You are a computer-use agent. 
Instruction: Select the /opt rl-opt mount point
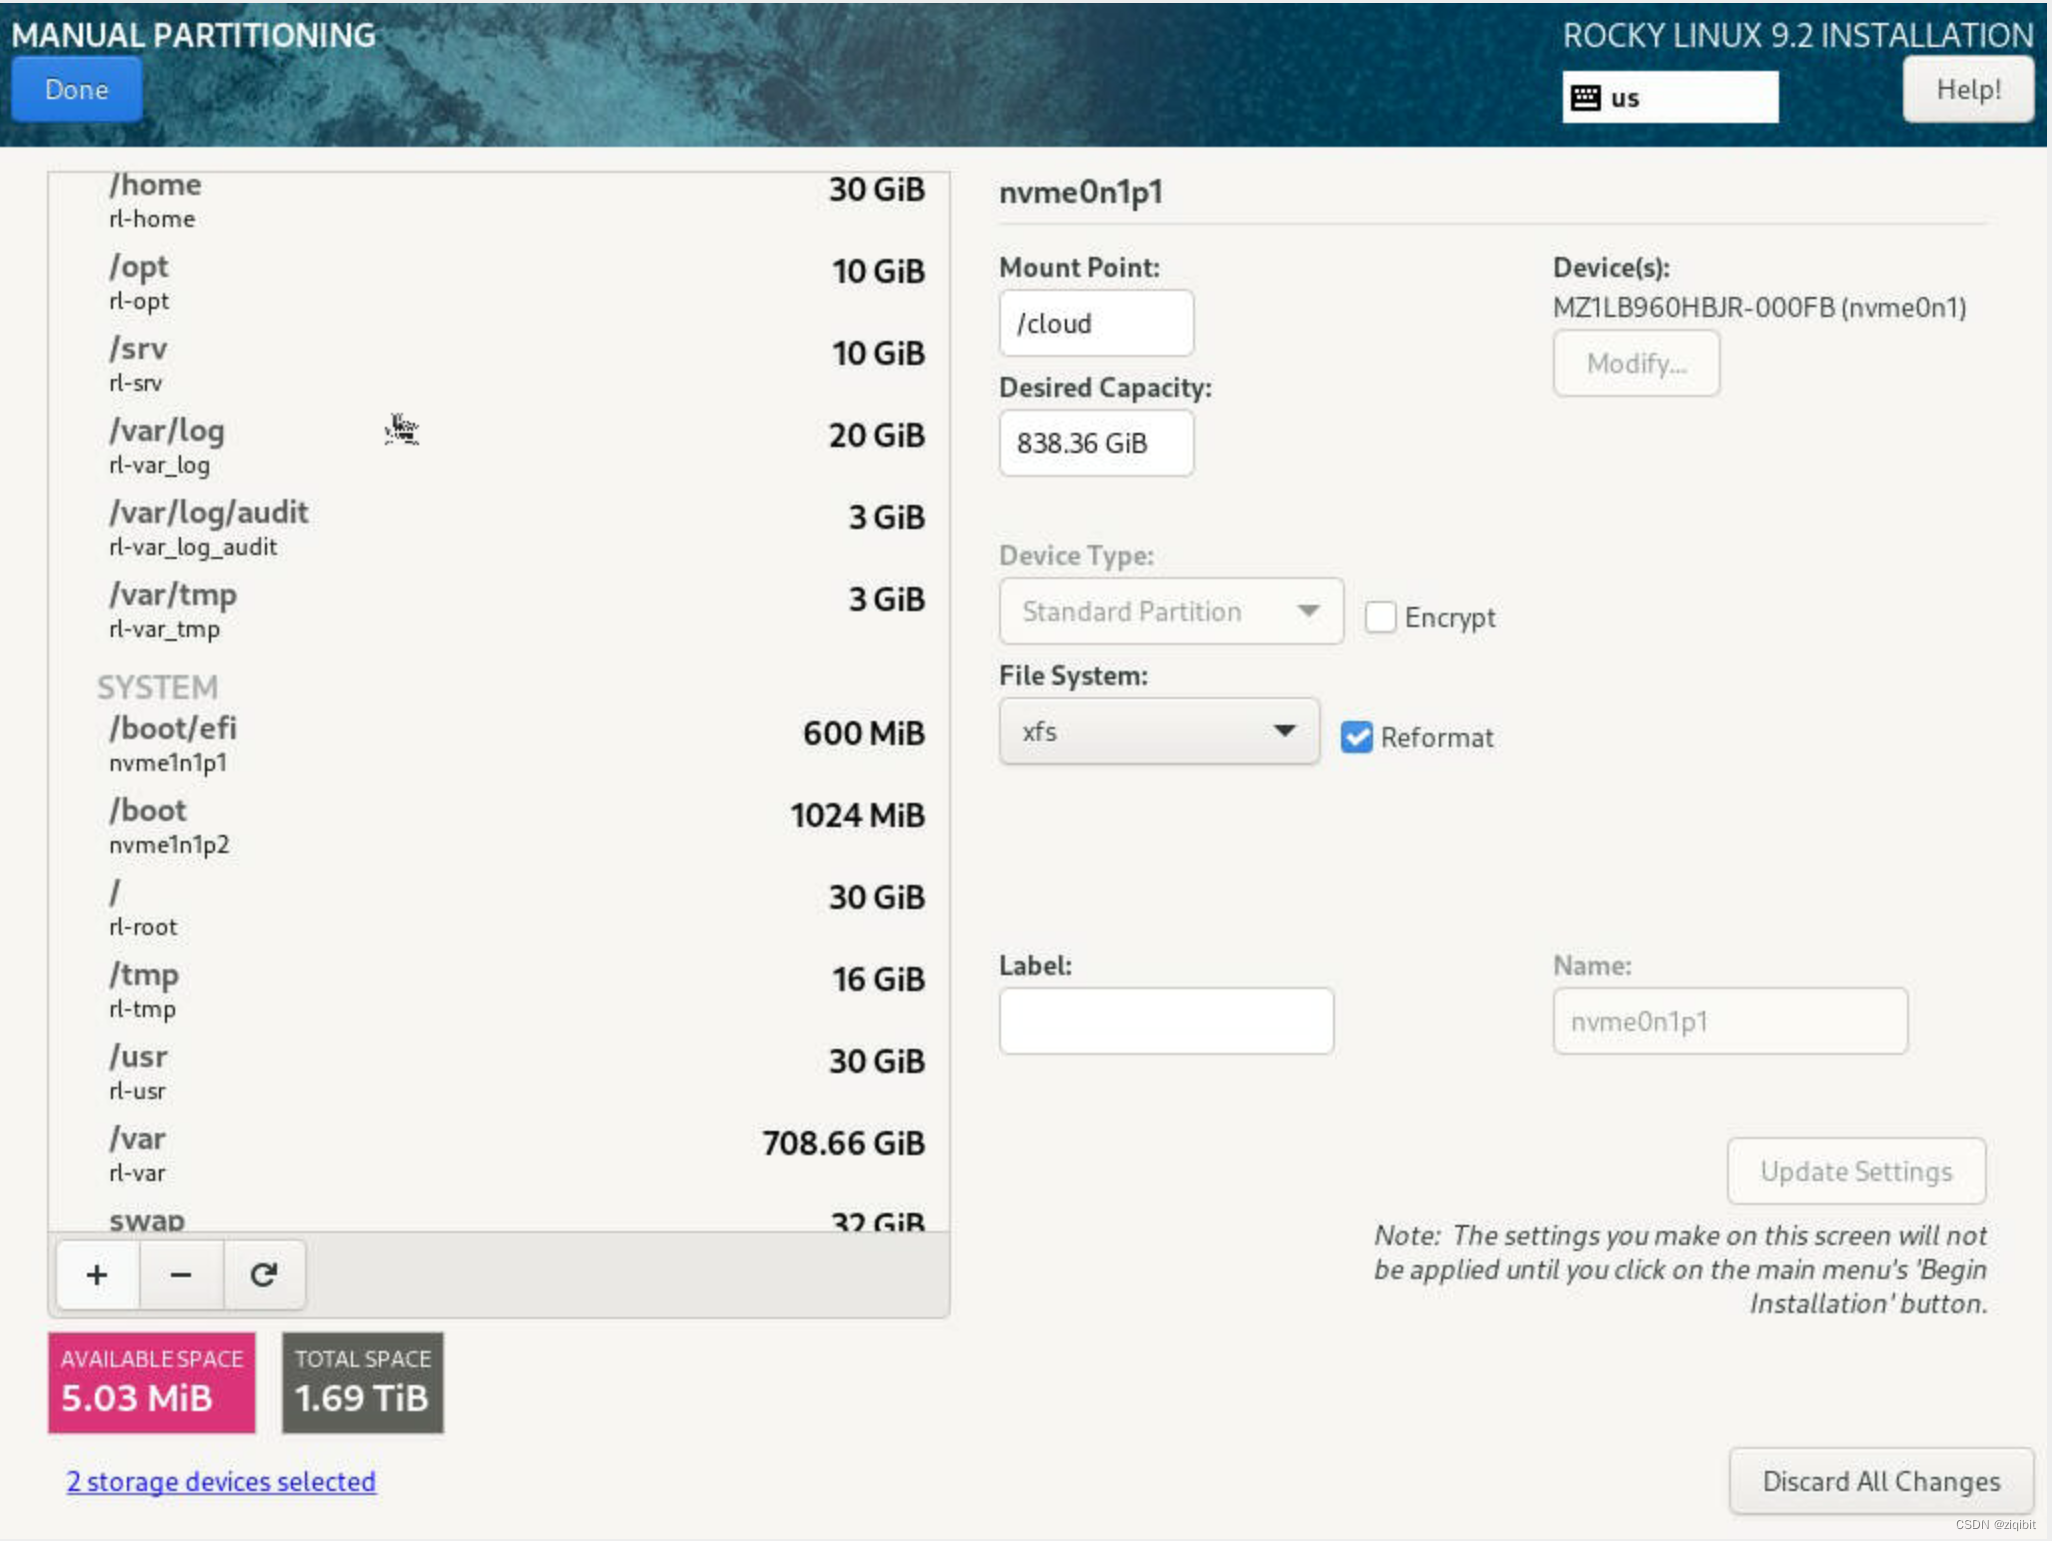point(498,283)
